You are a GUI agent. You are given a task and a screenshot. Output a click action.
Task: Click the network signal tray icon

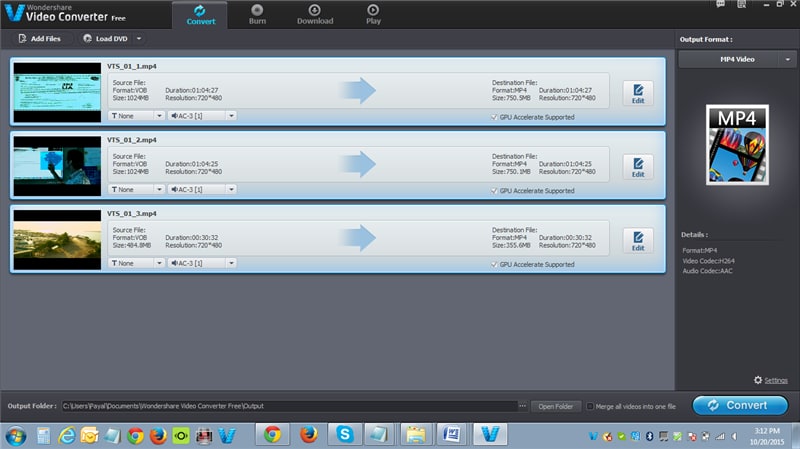[x=720, y=436]
